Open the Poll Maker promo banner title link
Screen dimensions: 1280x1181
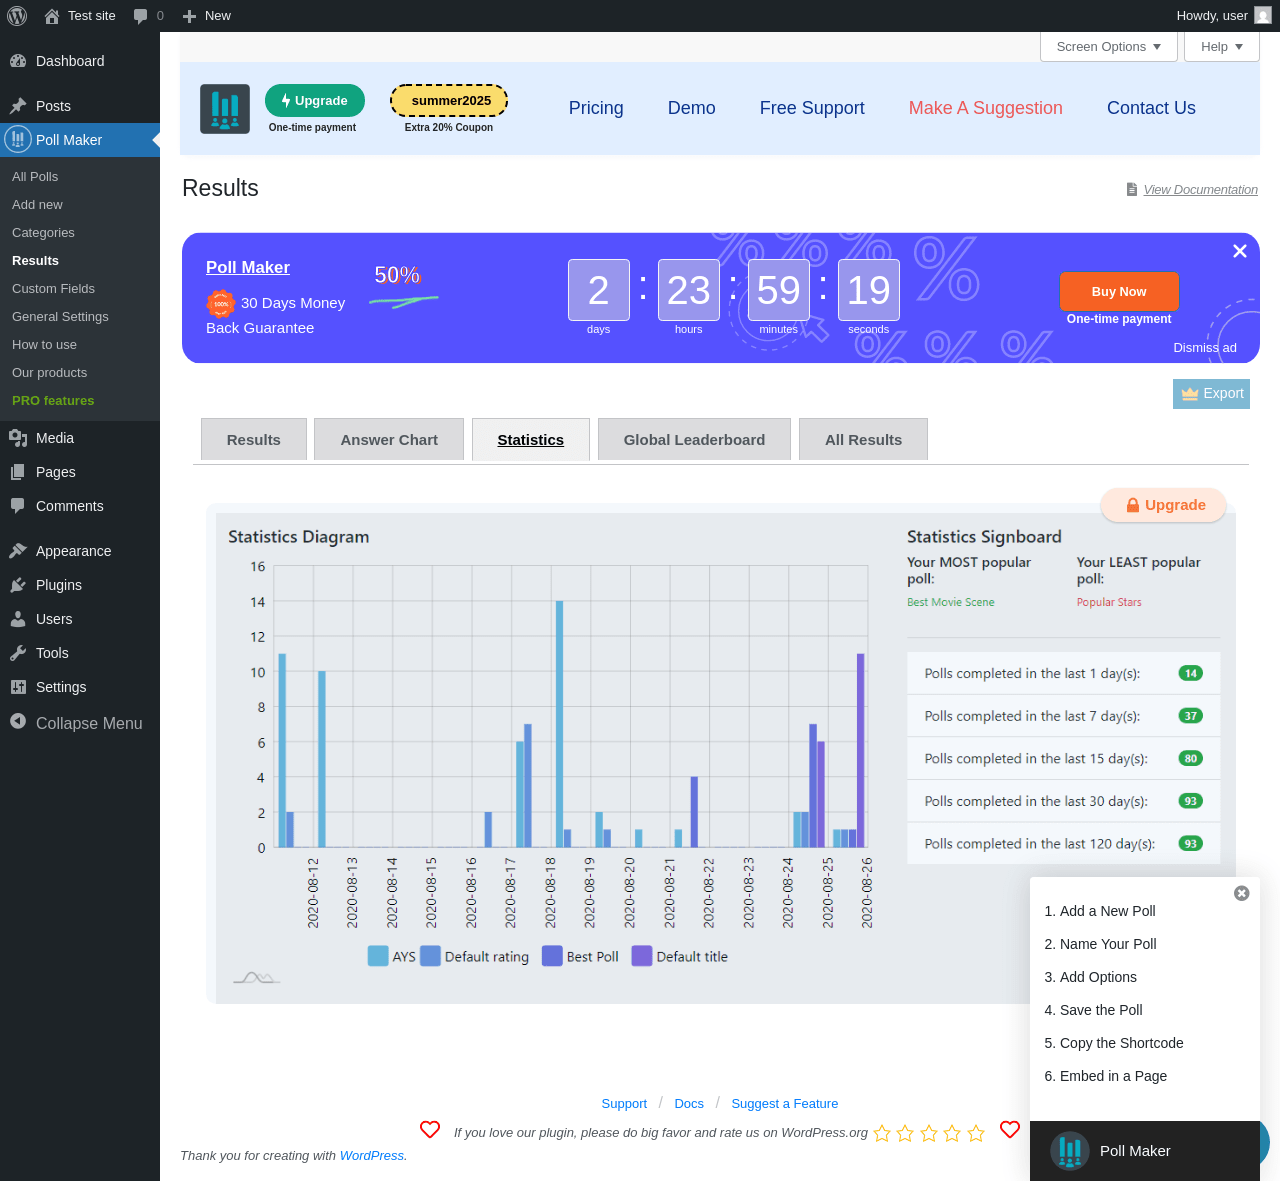tap(248, 267)
